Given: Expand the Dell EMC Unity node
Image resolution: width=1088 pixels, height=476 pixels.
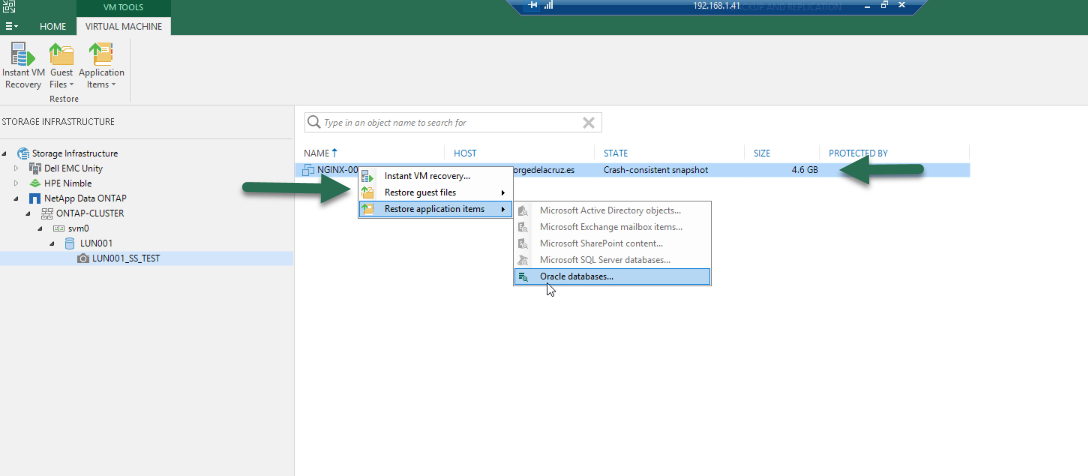Looking at the screenshot, I should pyautogui.click(x=17, y=169).
